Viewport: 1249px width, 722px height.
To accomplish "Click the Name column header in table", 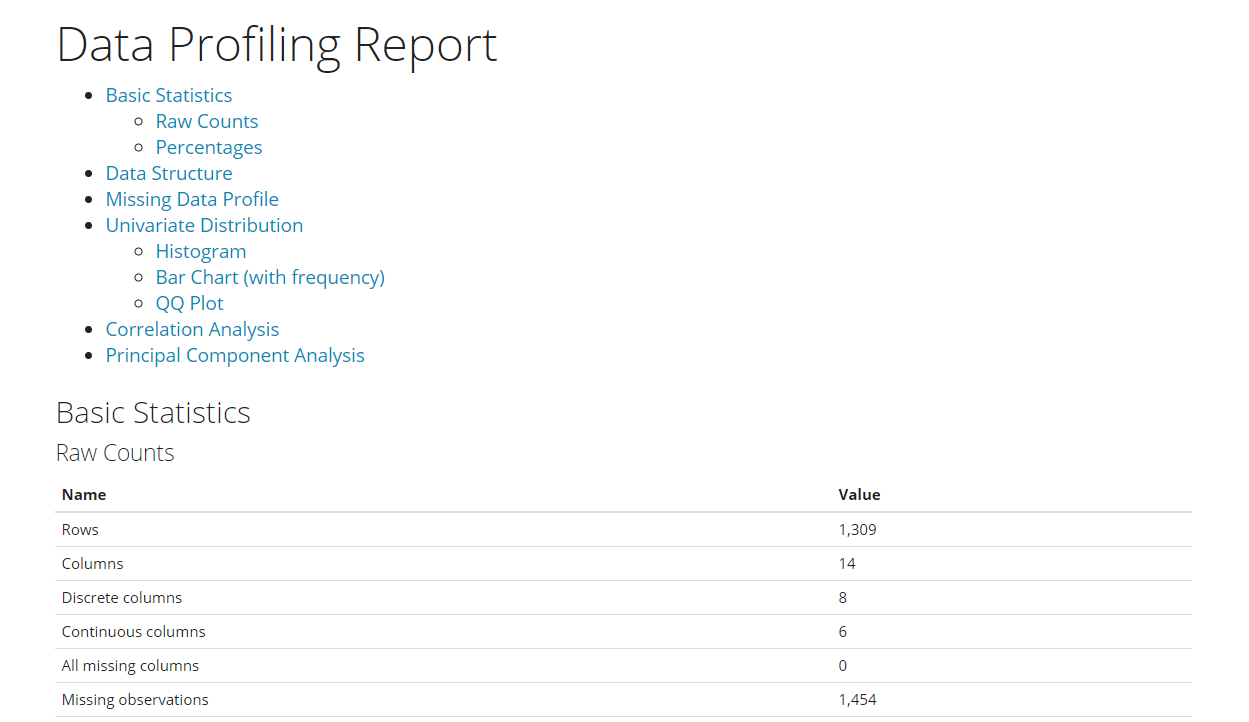I will point(84,494).
